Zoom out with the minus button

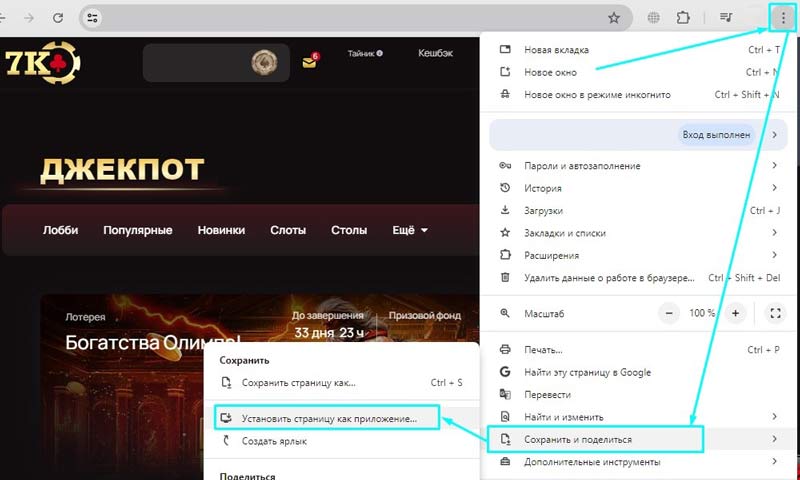tap(669, 313)
